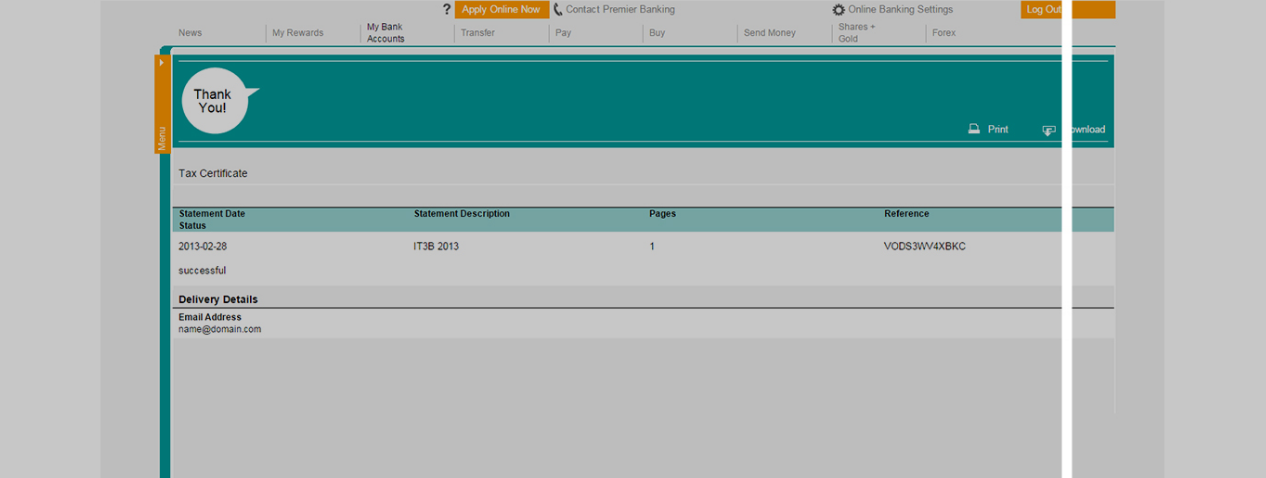Click the Statement Description column header
The width and height of the screenshot is (1266, 478).
pyautogui.click(x=462, y=214)
